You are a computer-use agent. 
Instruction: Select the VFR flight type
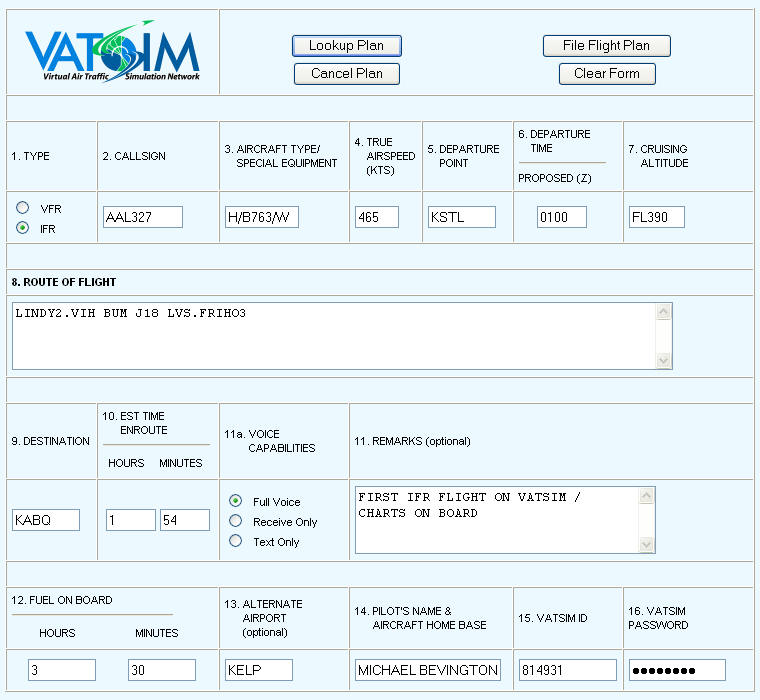click(x=23, y=208)
